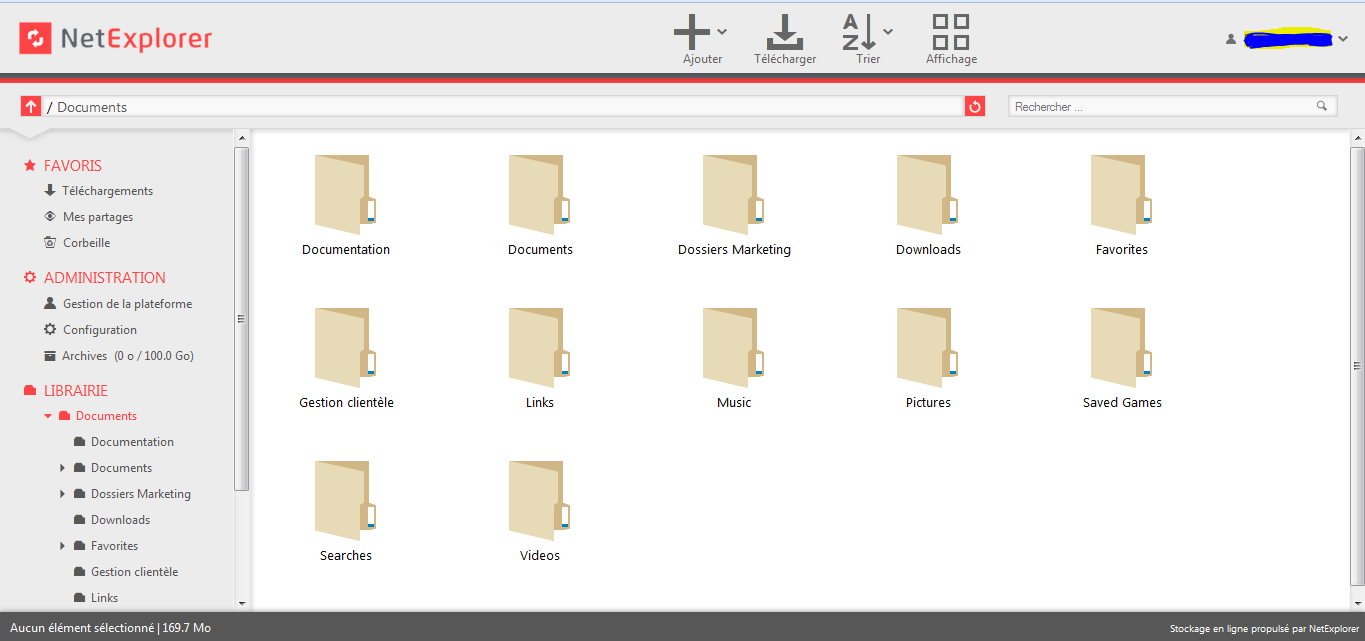1365x641 pixels.
Task: Click the red up-arrow parent folder icon
Action: [31, 106]
